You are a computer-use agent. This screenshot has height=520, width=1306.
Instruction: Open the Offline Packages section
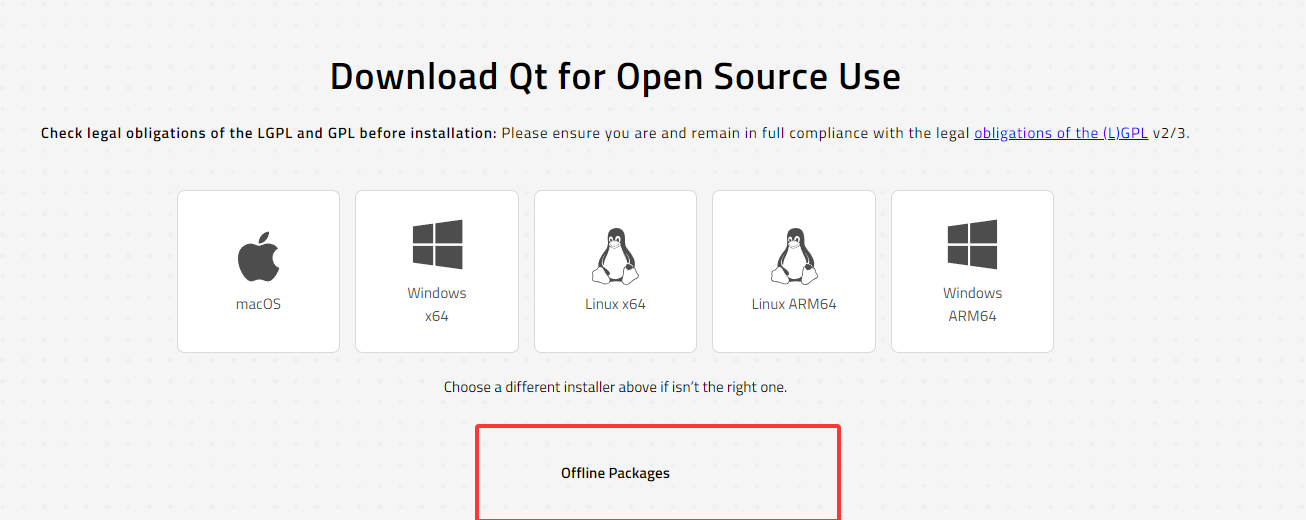(615, 473)
